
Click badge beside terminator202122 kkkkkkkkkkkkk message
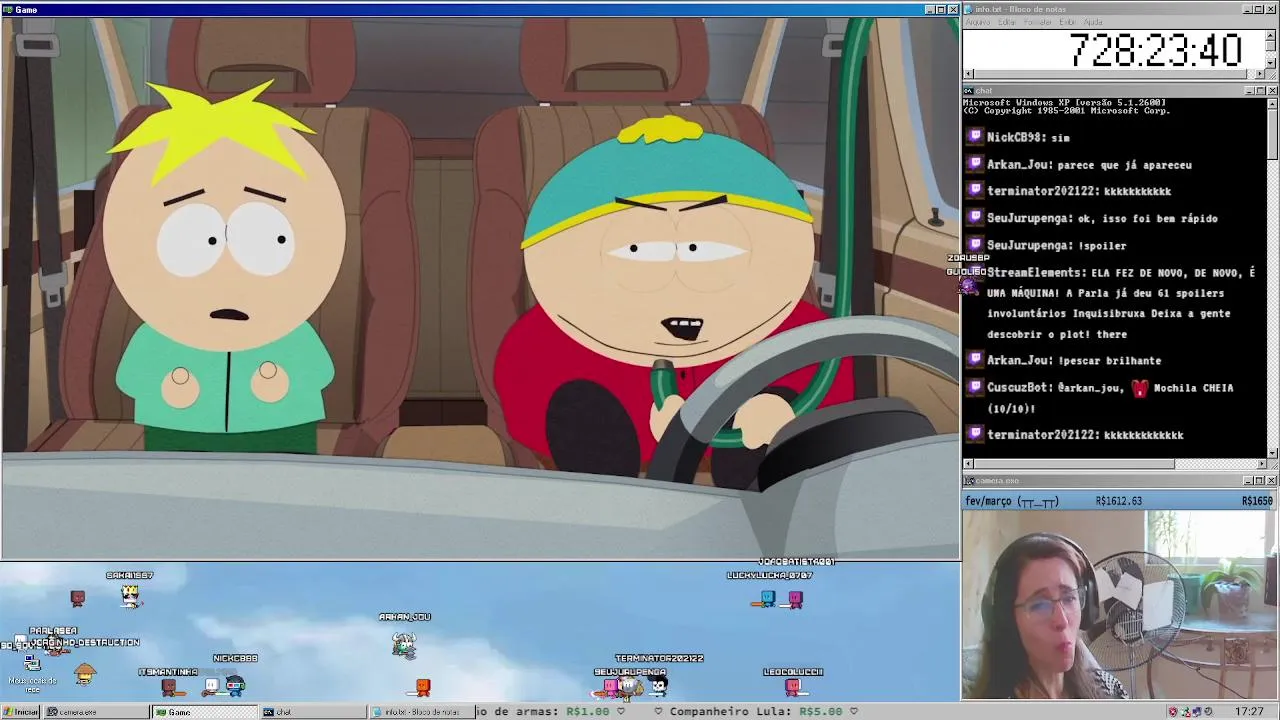click(x=975, y=434)
